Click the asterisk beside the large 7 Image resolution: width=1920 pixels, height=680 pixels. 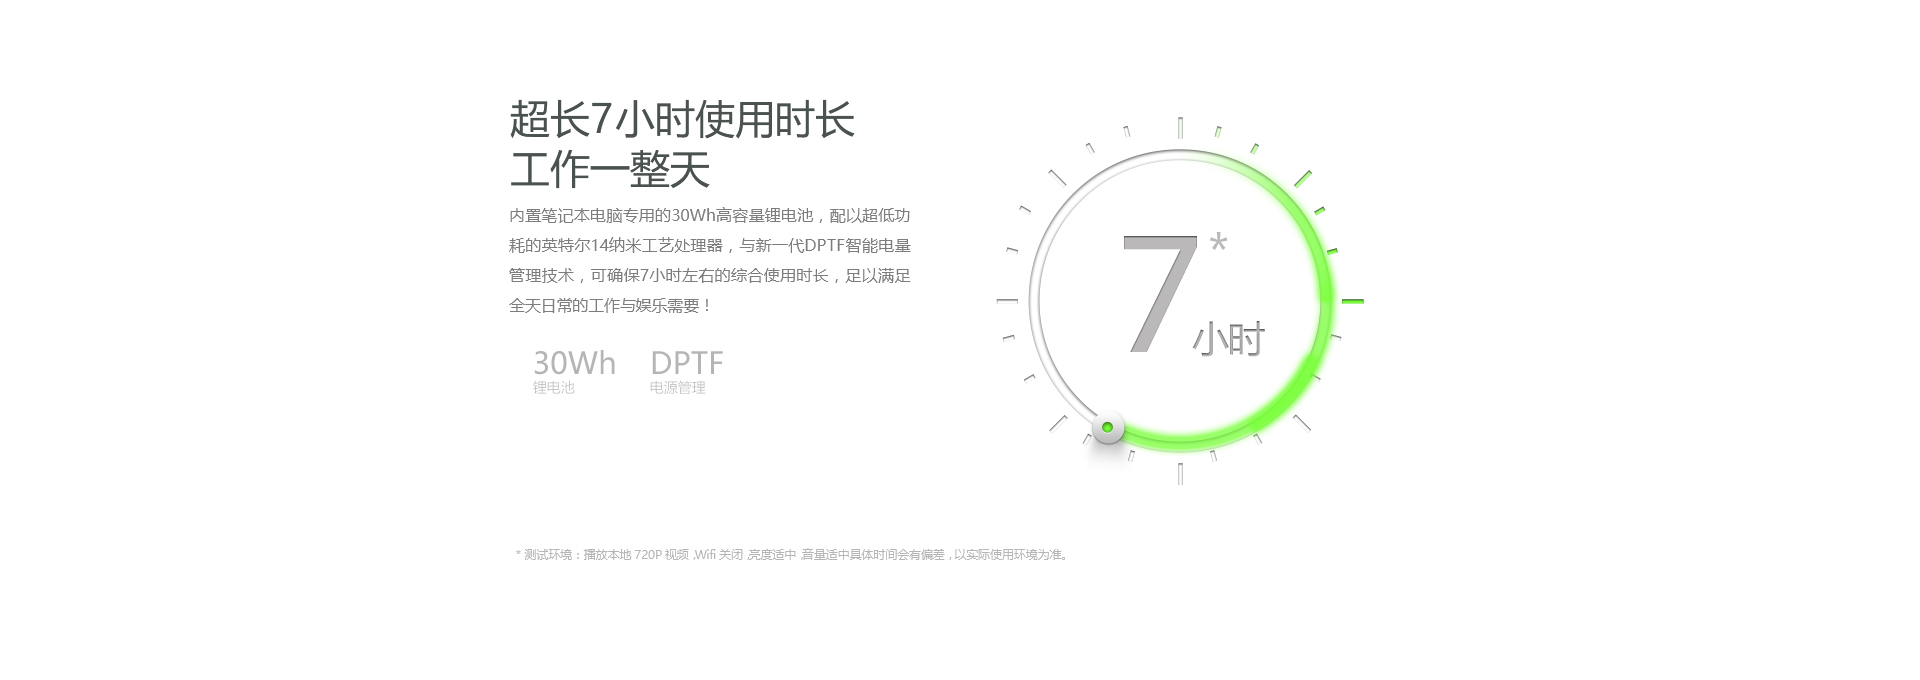1218,244
